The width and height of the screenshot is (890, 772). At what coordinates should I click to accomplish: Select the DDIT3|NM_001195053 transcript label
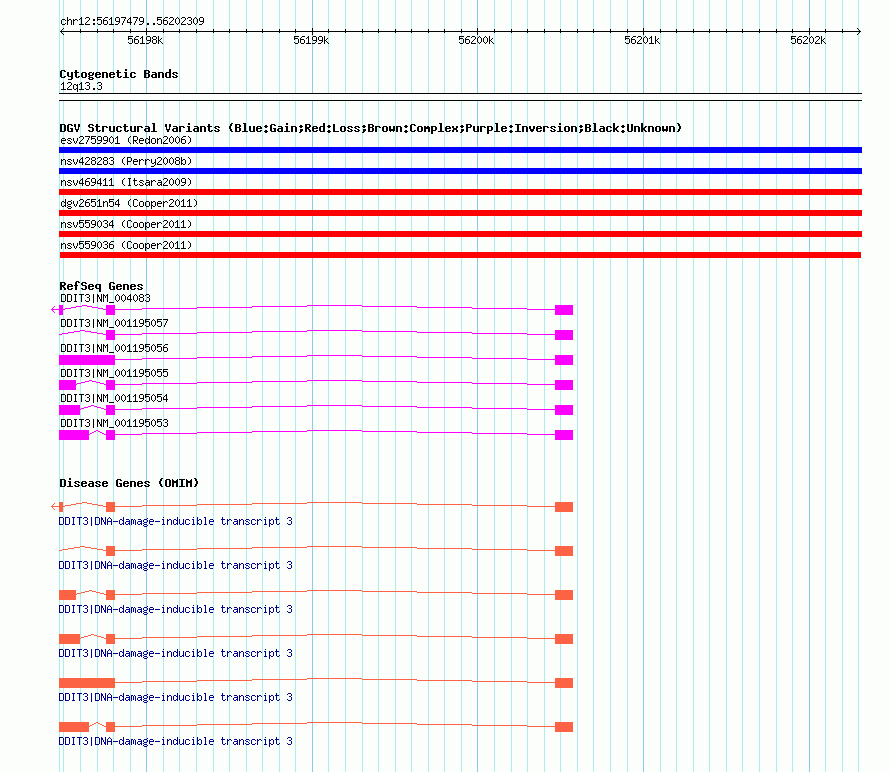(x=114, y=423)
